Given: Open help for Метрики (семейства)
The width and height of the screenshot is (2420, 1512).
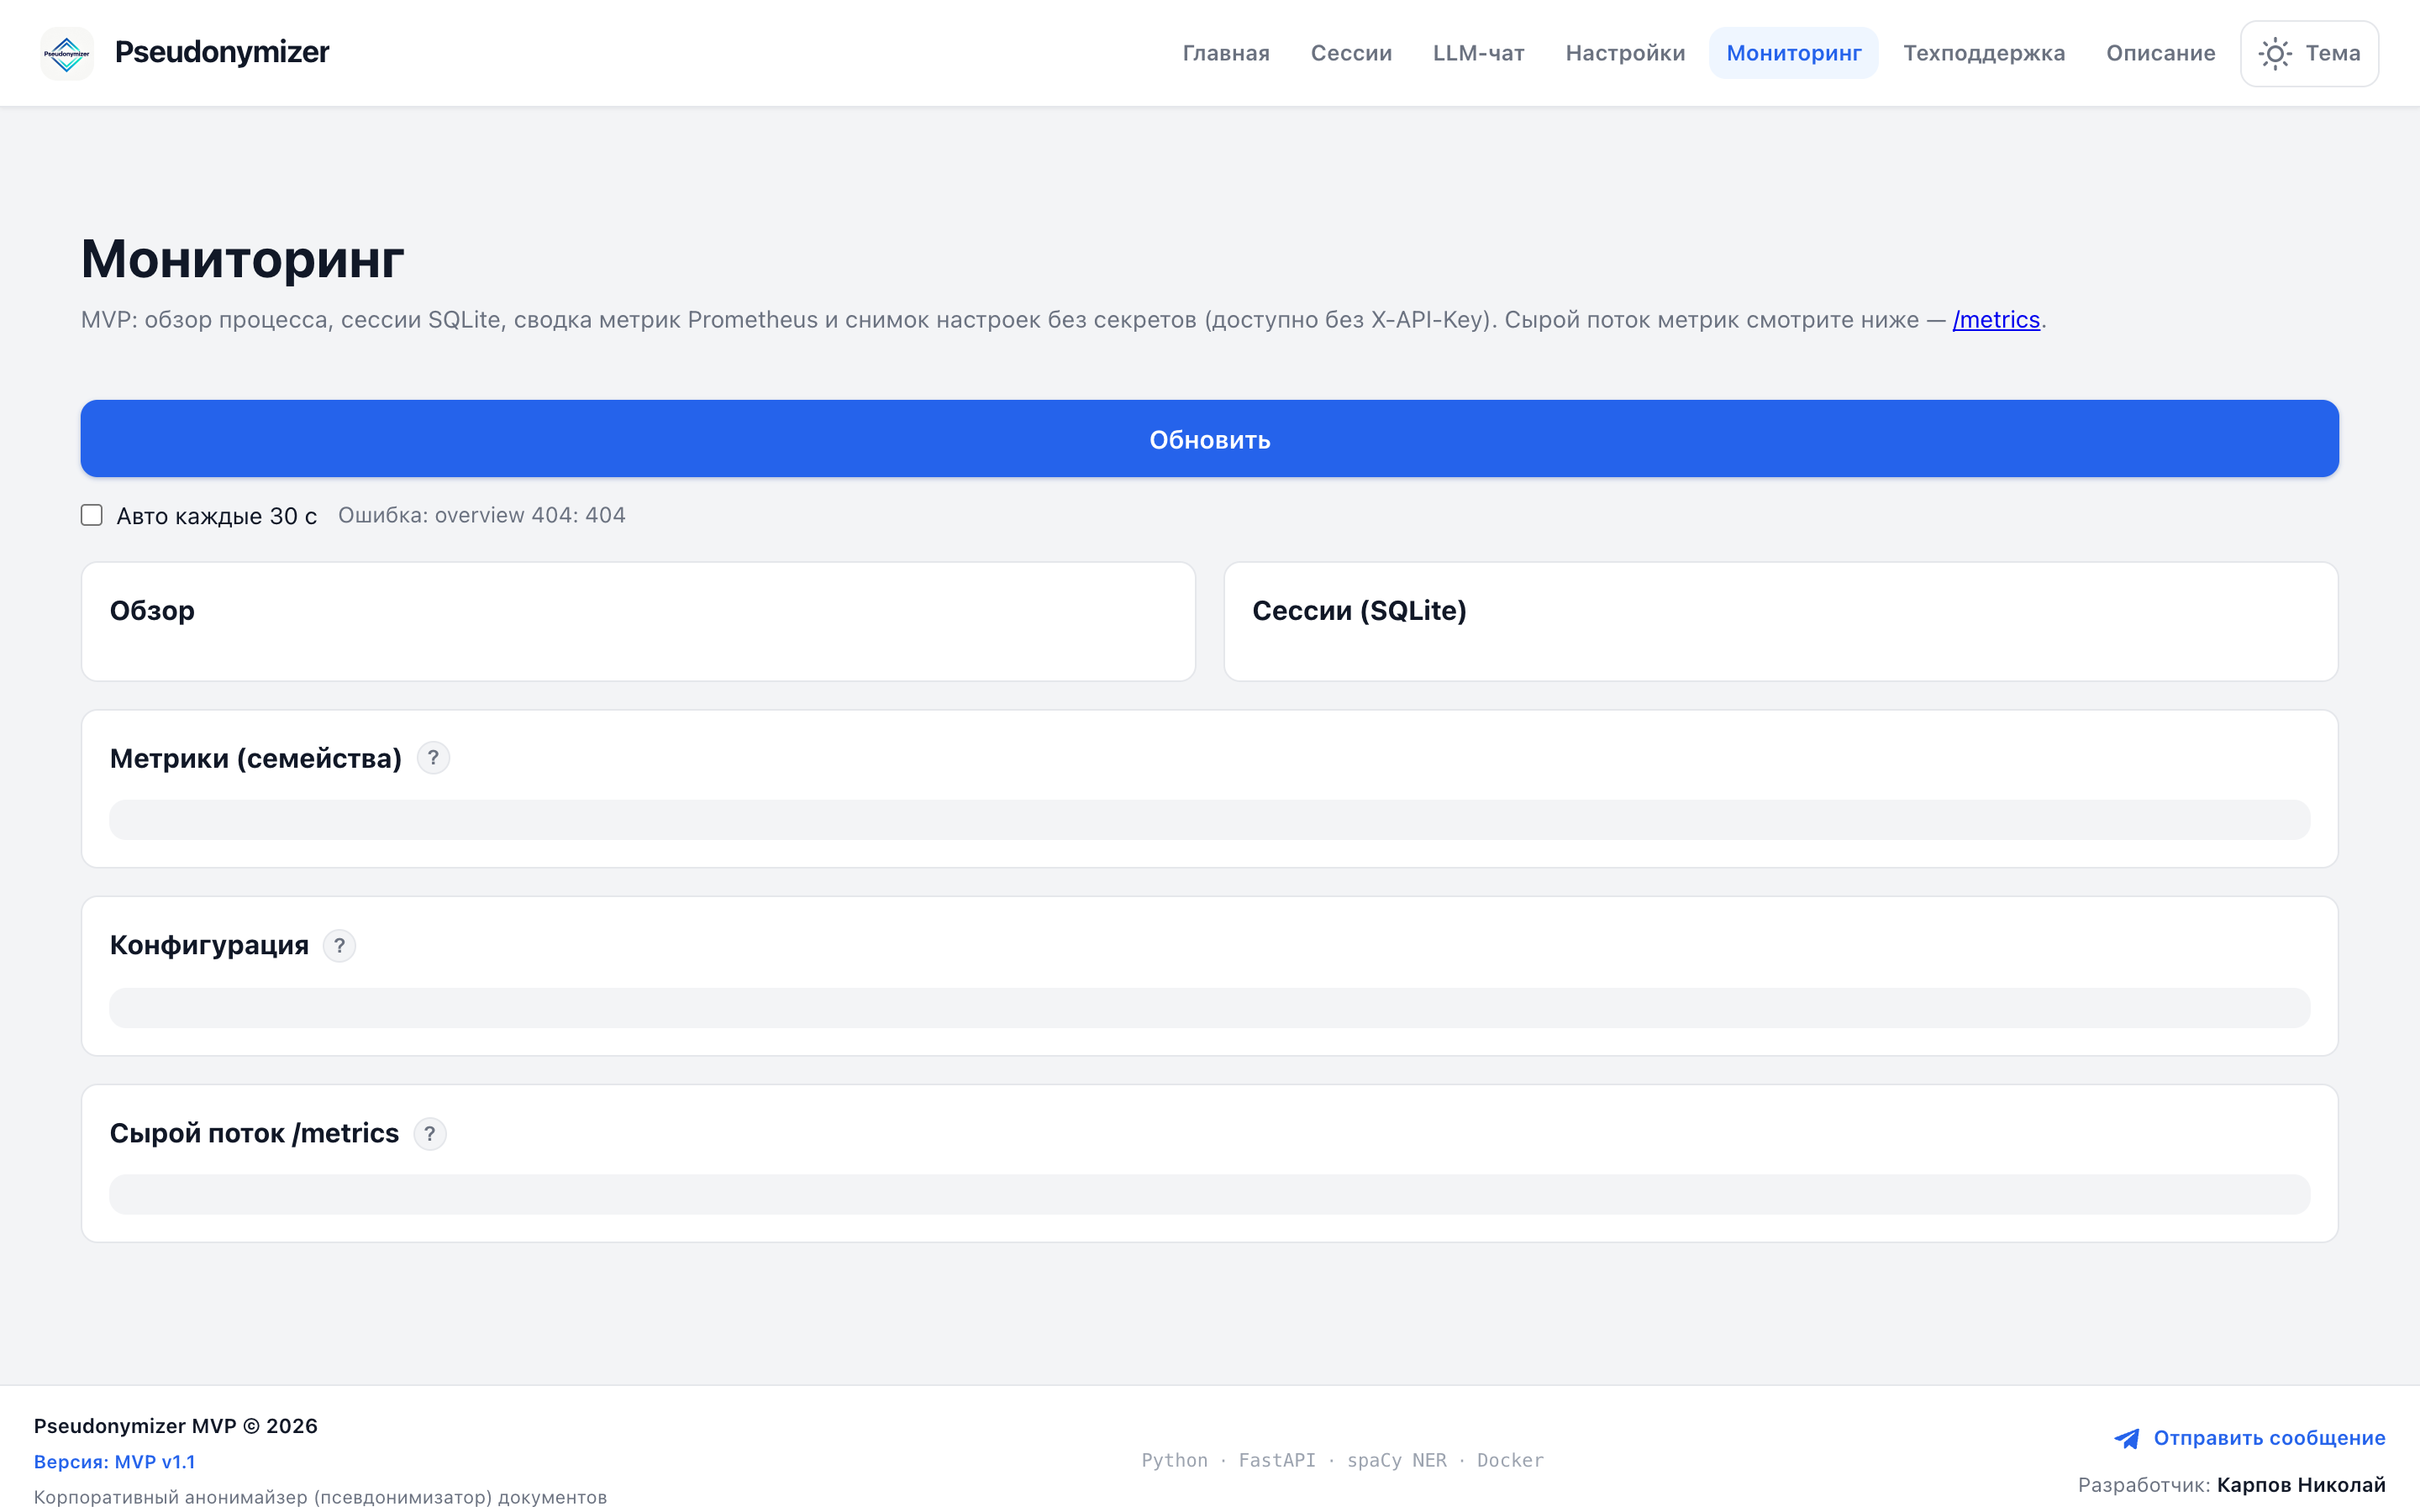Looking at the screenshot, I should [x=433, y=758].
